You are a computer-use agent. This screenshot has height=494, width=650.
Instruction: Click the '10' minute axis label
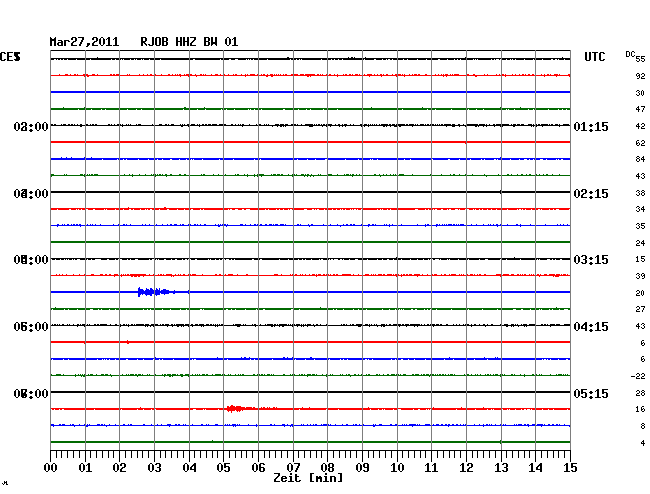pyautogui.click(x=397, y=468)
